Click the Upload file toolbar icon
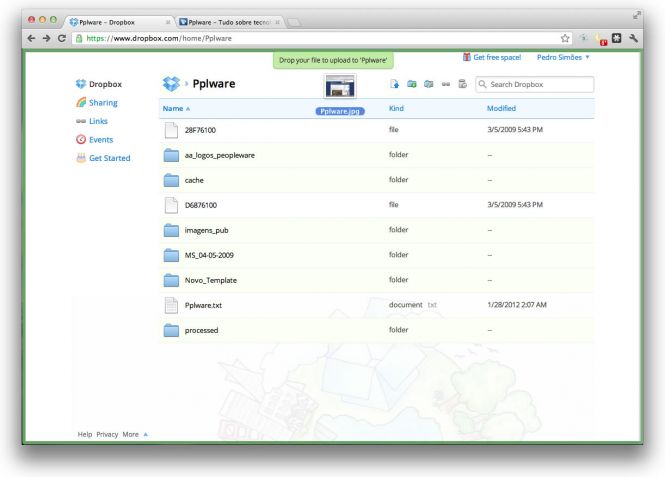This screenshot has width=665, height=477. 394,84
